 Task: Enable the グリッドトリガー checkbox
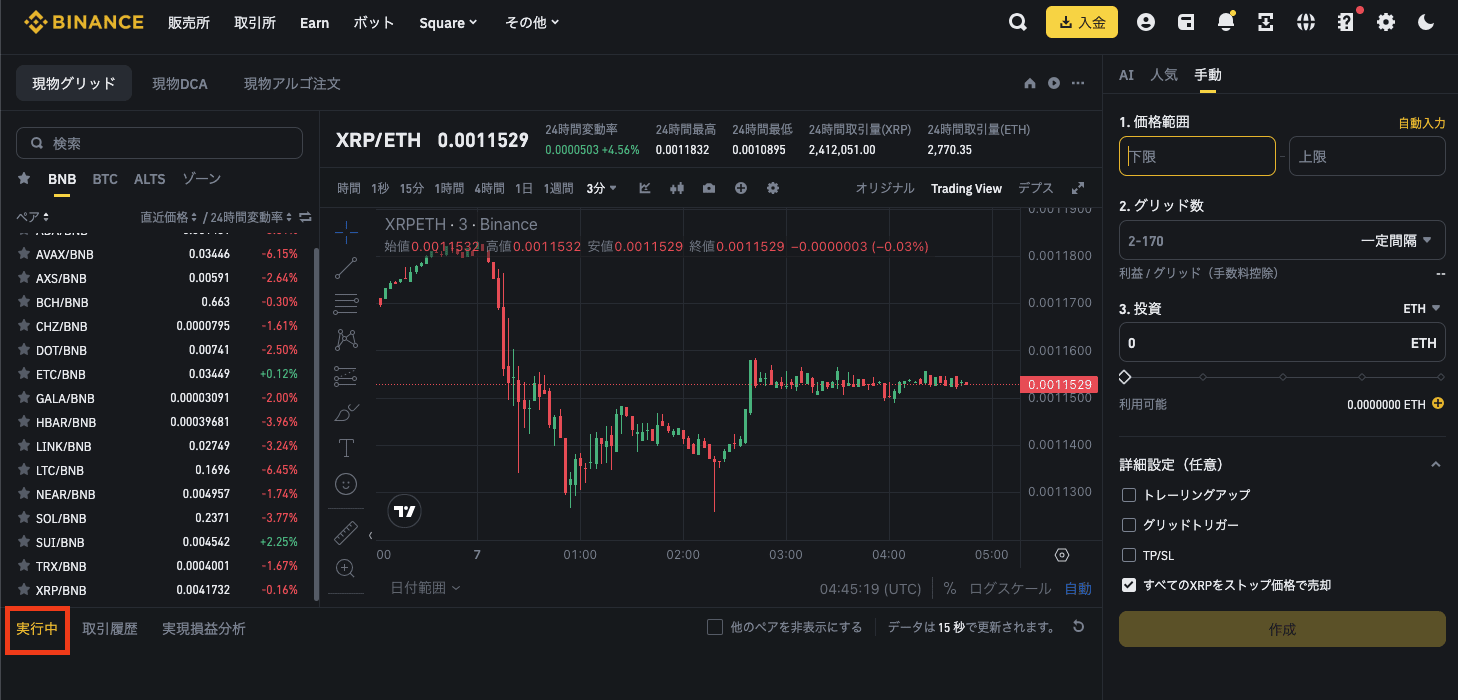click(x=1129, y=525)
